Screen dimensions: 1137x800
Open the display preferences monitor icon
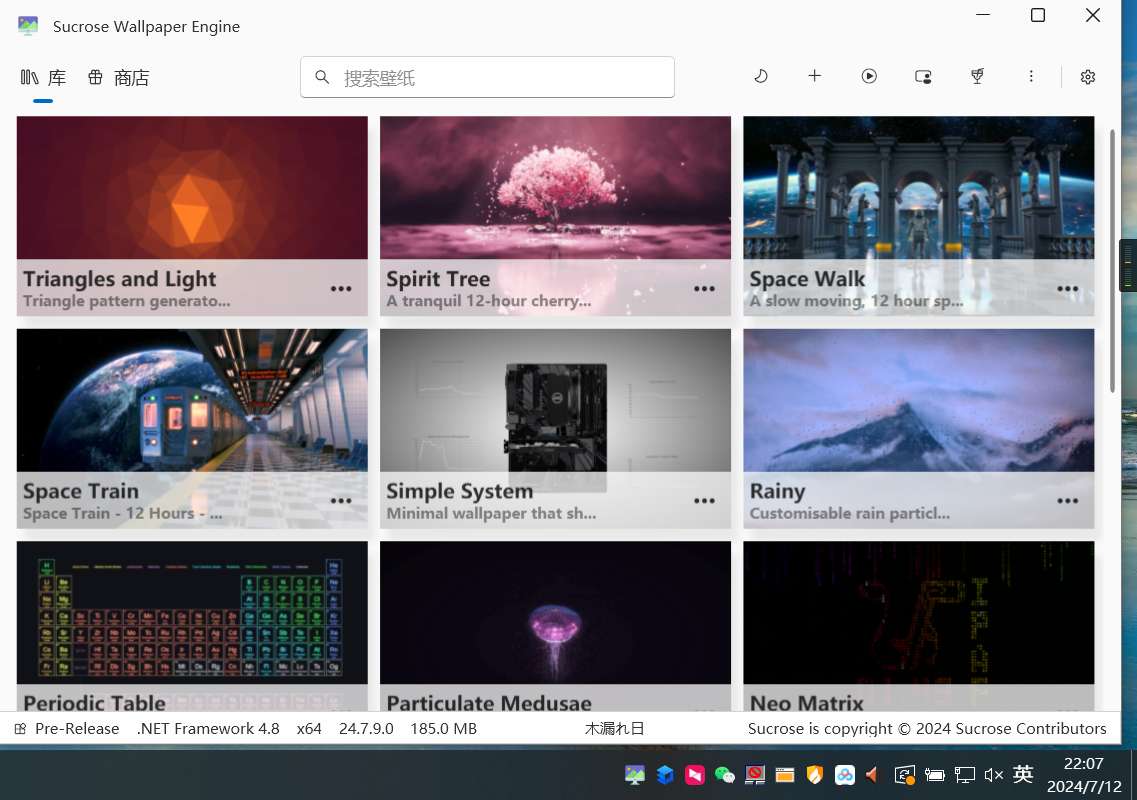[x=923, y=76]
